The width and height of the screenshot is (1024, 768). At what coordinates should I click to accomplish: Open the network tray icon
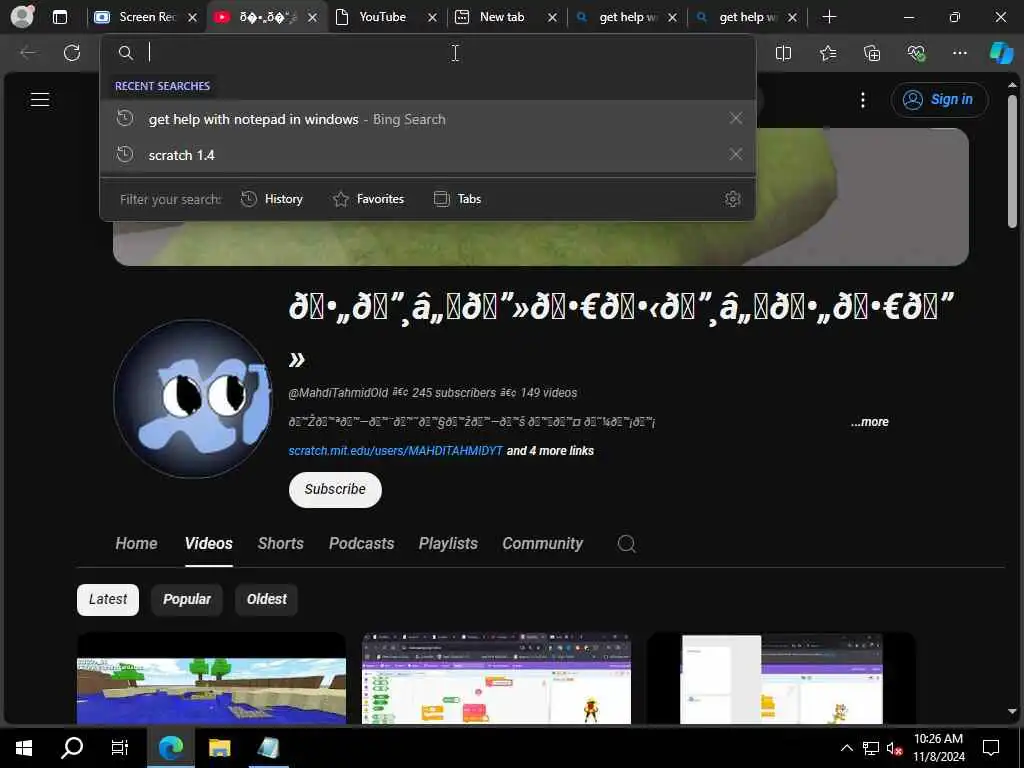click(871, 748)
